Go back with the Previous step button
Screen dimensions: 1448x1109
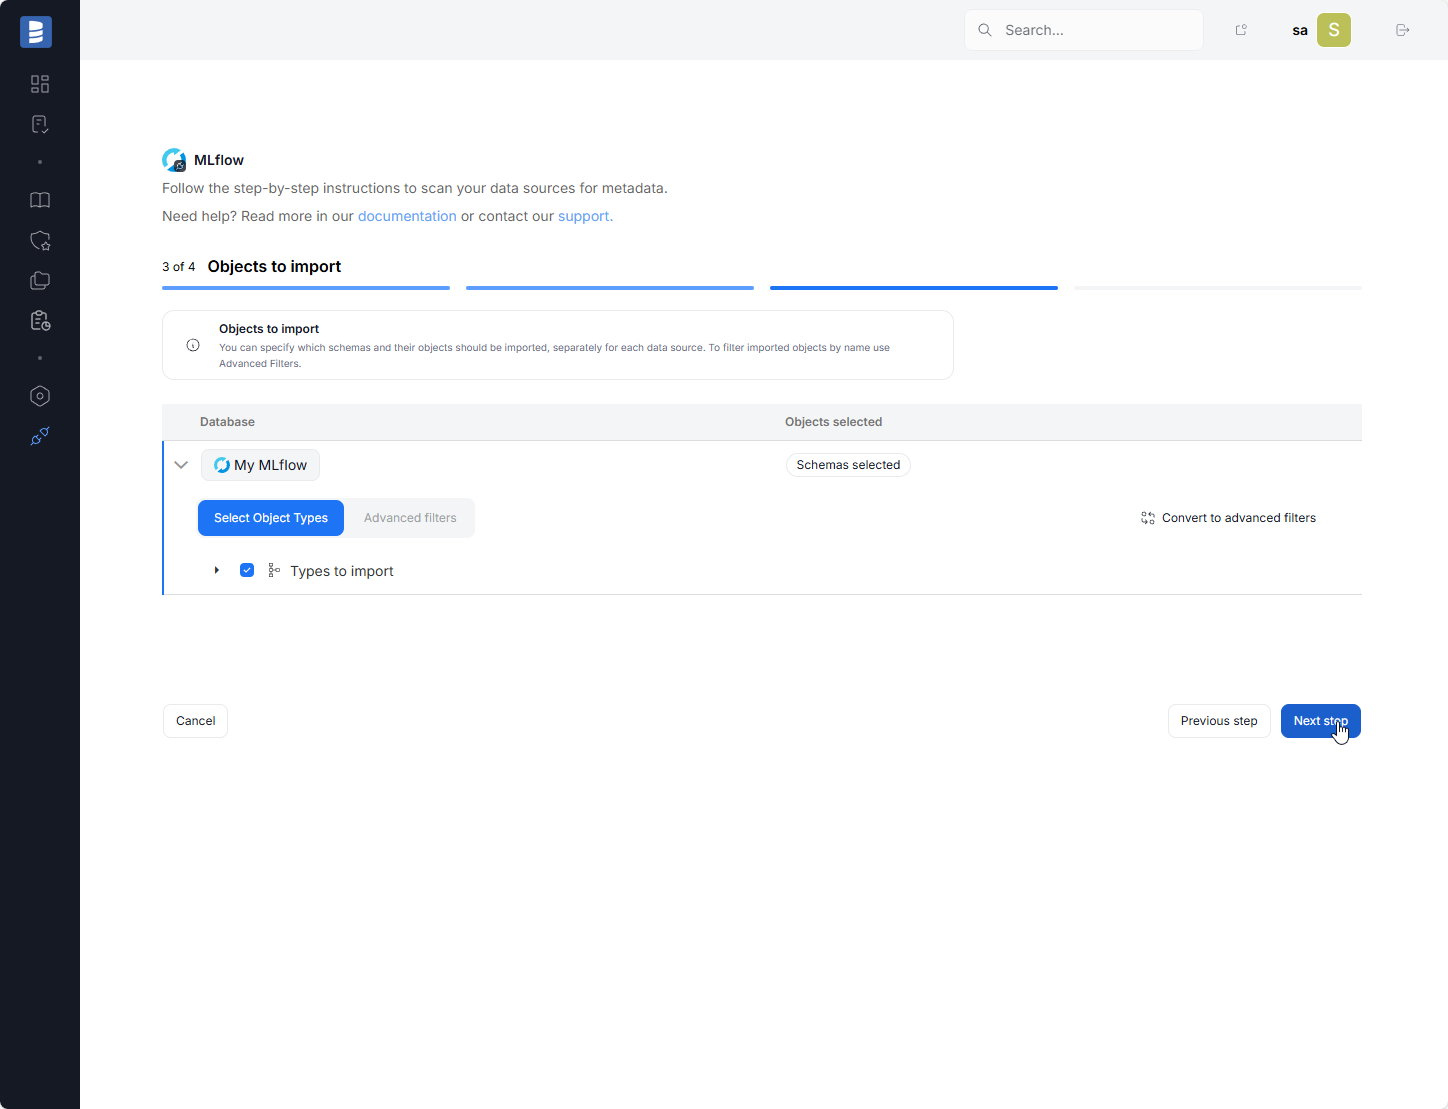tap(1218, 721)
